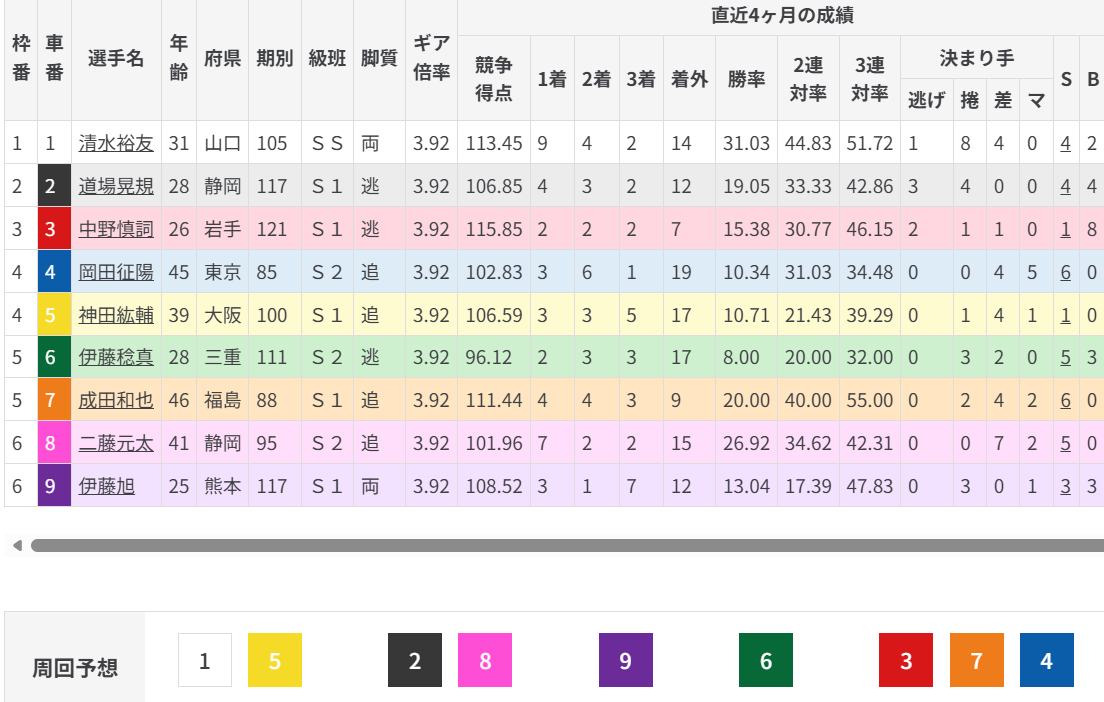
Task: Click red number 3 badge in 周回予想
Action: 906,660
